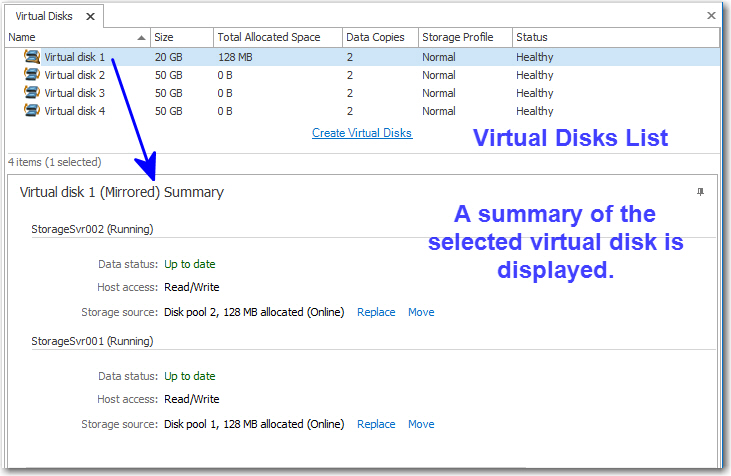
Task: Sort by the Storage Profile column header
Action: click(465, 37)
